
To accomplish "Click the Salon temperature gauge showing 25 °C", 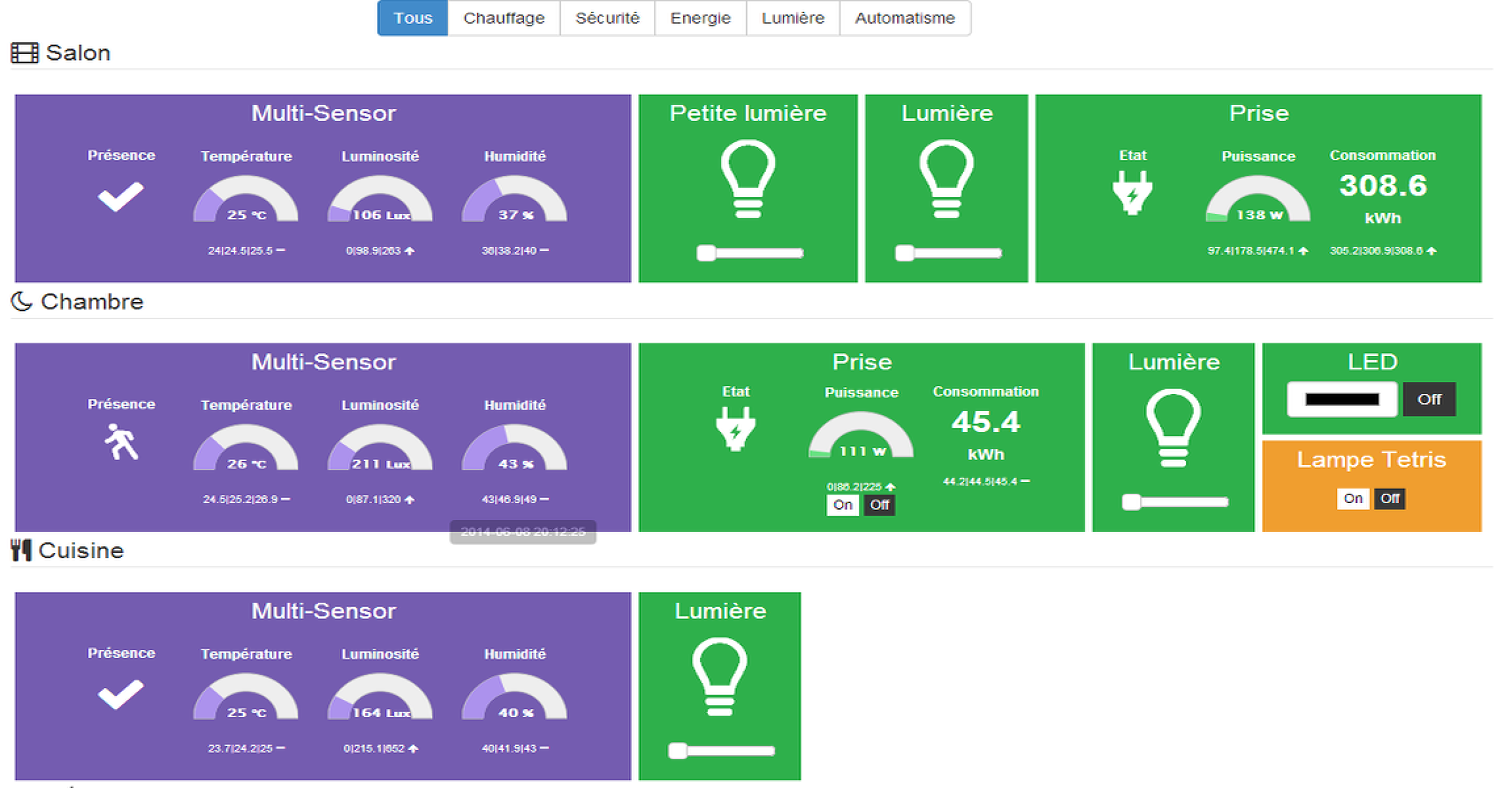I will click(246, 200).
